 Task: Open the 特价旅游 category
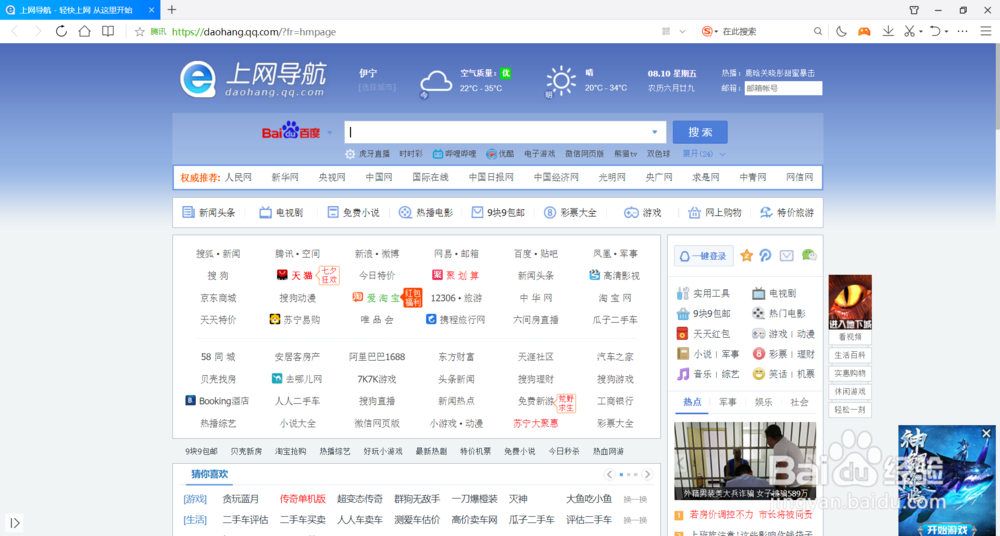(787, 212)
